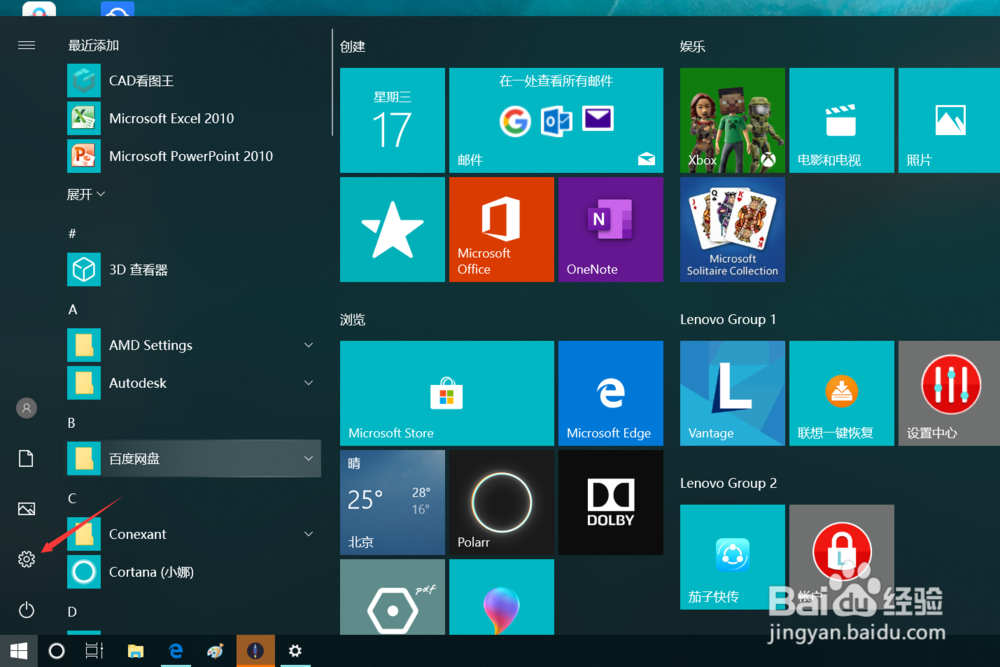1000x667 pixels.
Task: Launch the Lenovo Vantage tile
Action: (732, 393)
